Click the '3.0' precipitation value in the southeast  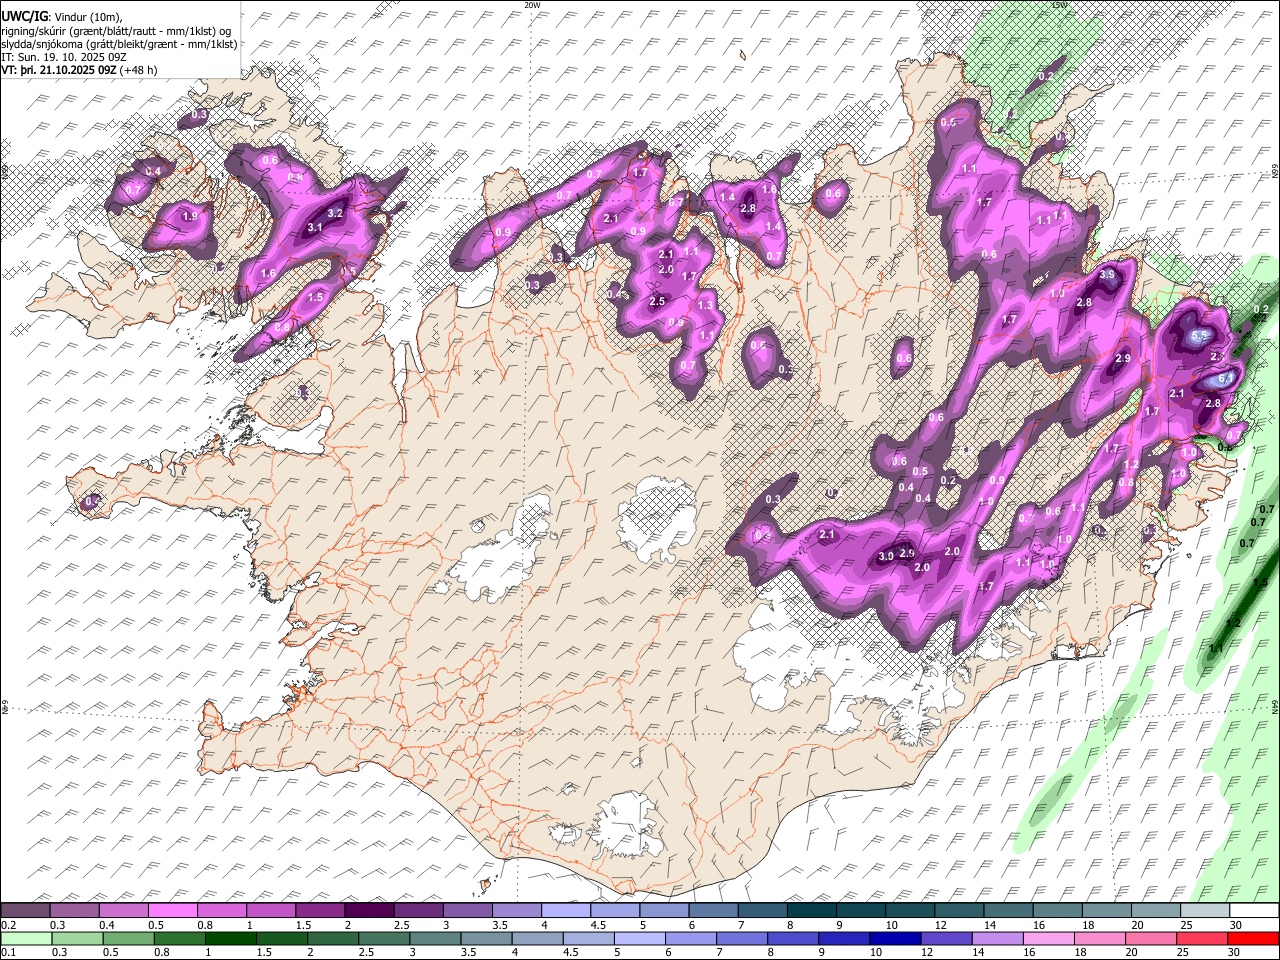[x=885, y=556]
